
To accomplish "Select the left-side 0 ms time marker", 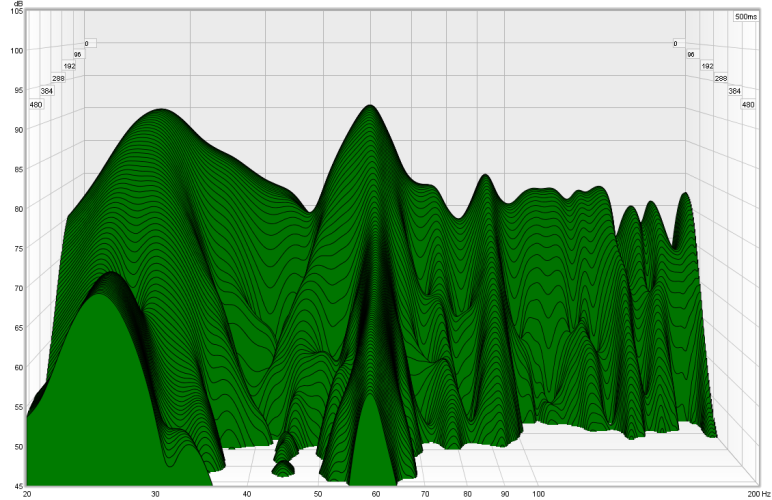I will [x=86, y=43].
